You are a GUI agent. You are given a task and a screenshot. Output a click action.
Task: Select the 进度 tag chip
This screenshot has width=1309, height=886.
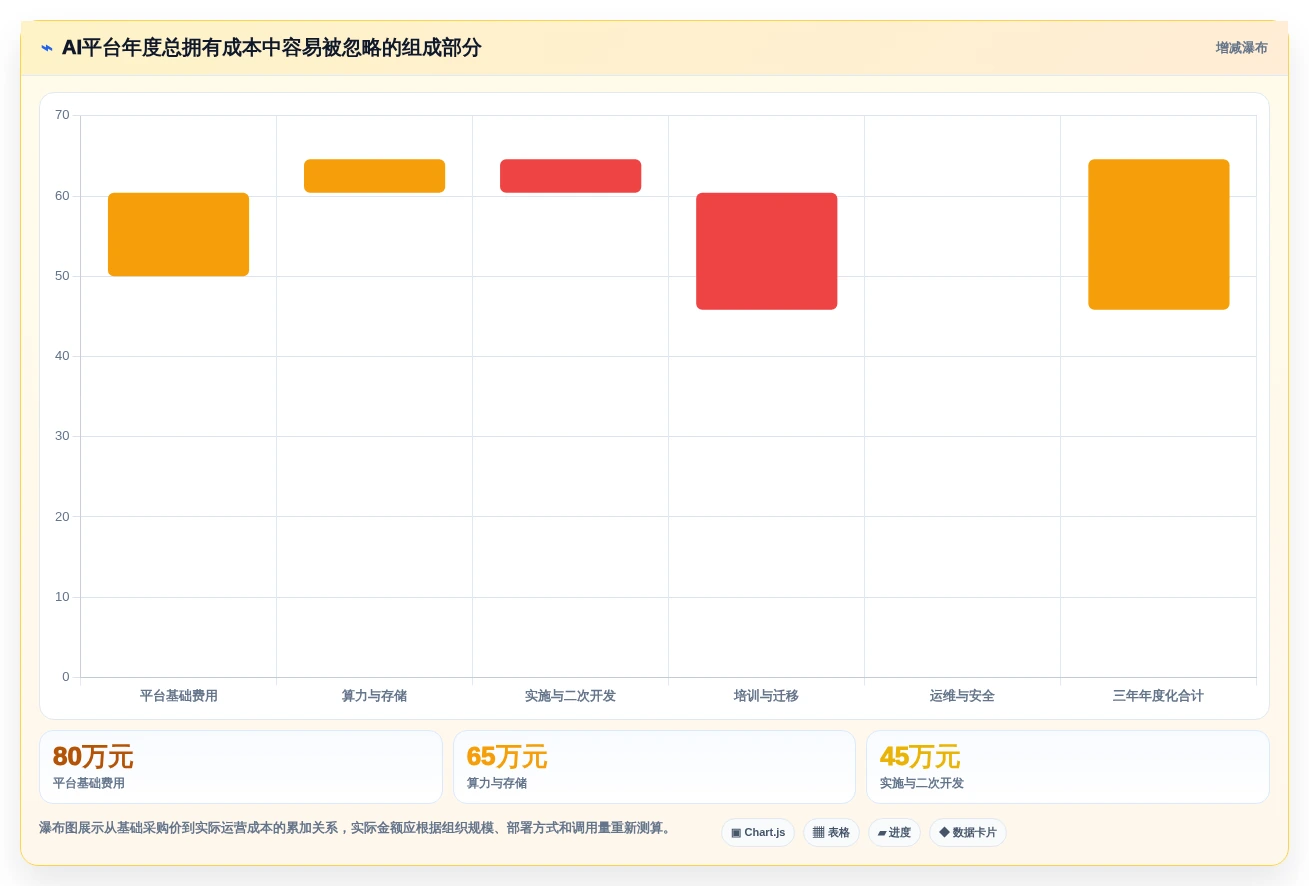tap(894, 832)
